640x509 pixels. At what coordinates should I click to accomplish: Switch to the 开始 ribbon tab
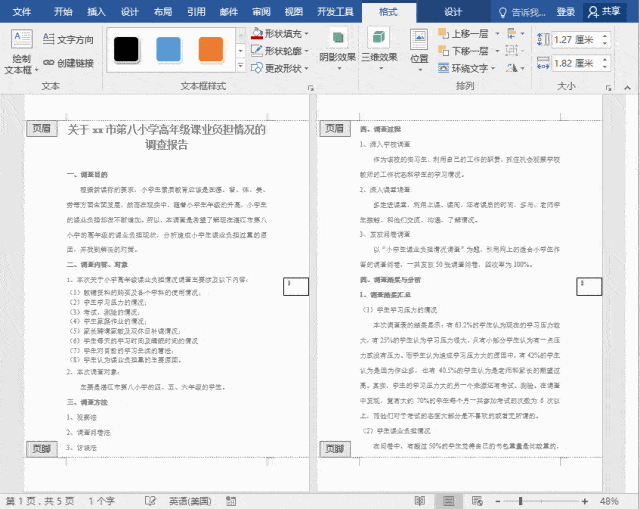pos(63,11)
